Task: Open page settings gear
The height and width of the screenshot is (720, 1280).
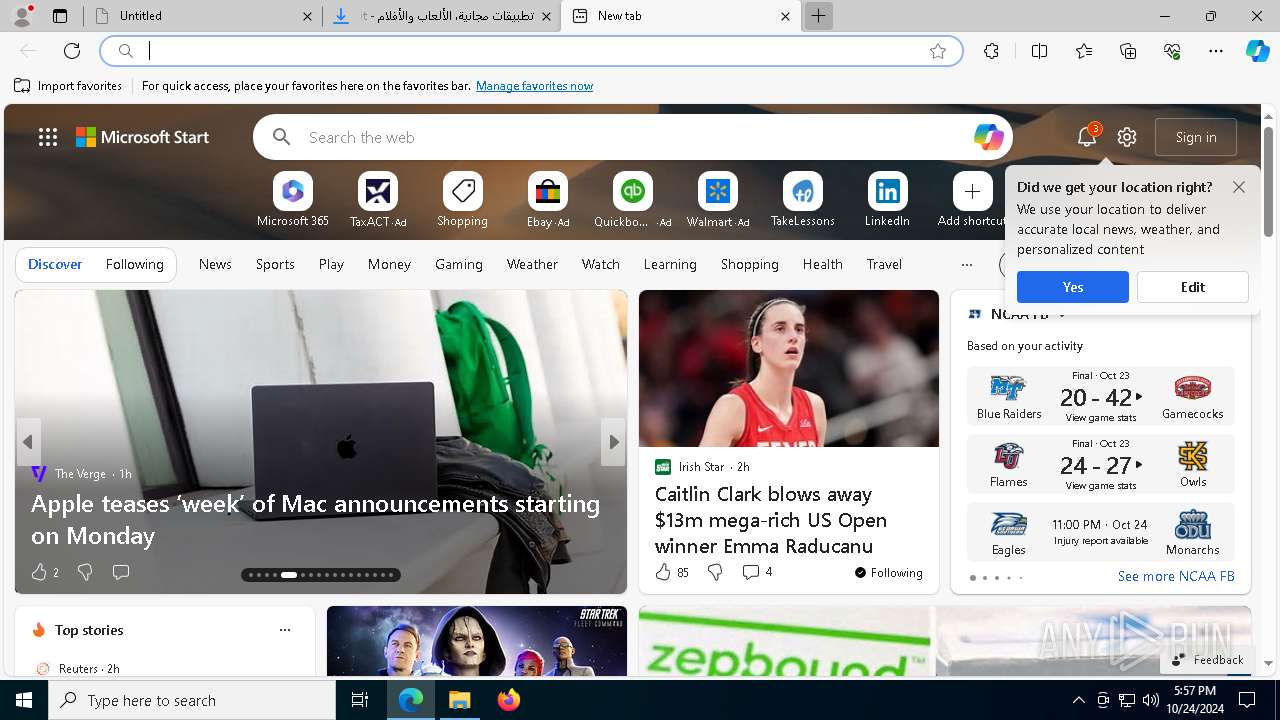Action: click(x=1127, y=137)
